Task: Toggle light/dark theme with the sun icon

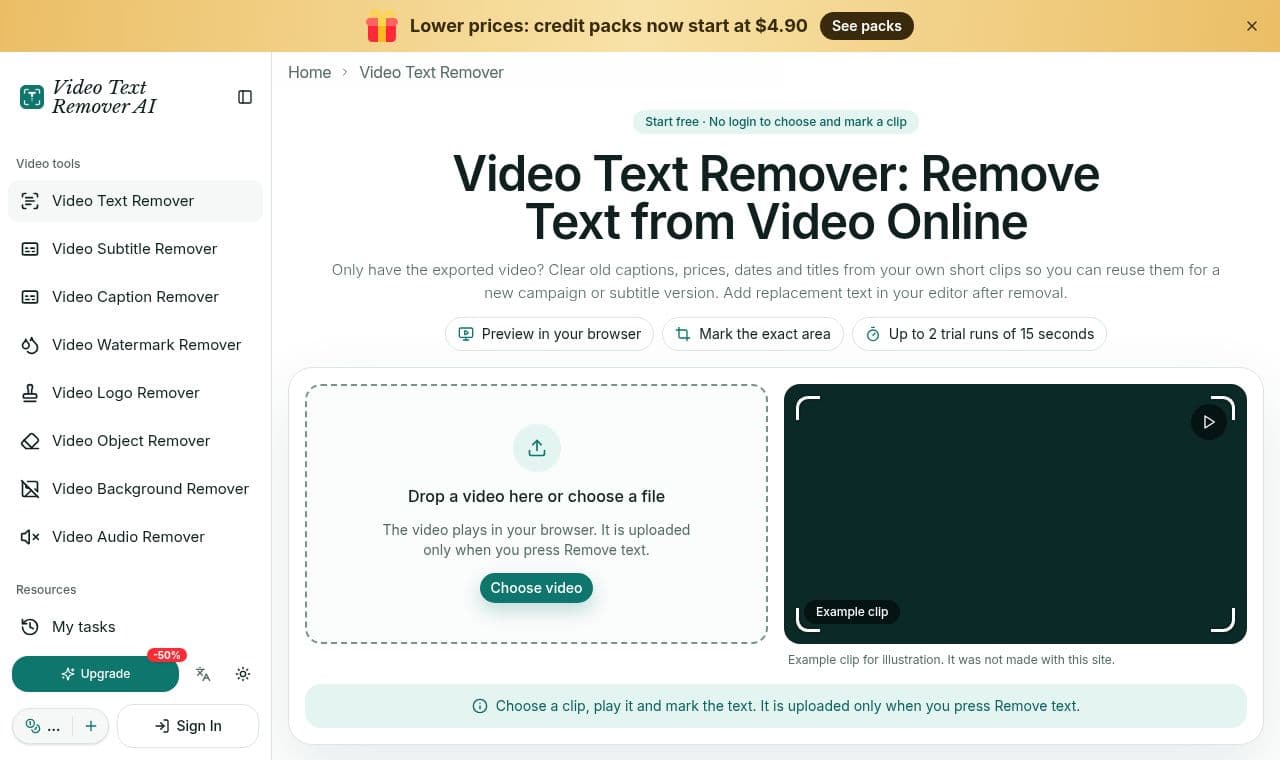Action: coord(243,674)
